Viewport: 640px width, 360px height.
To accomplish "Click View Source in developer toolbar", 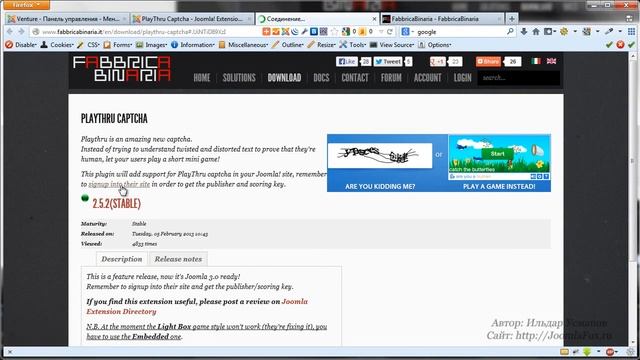I will pos(392,45).
